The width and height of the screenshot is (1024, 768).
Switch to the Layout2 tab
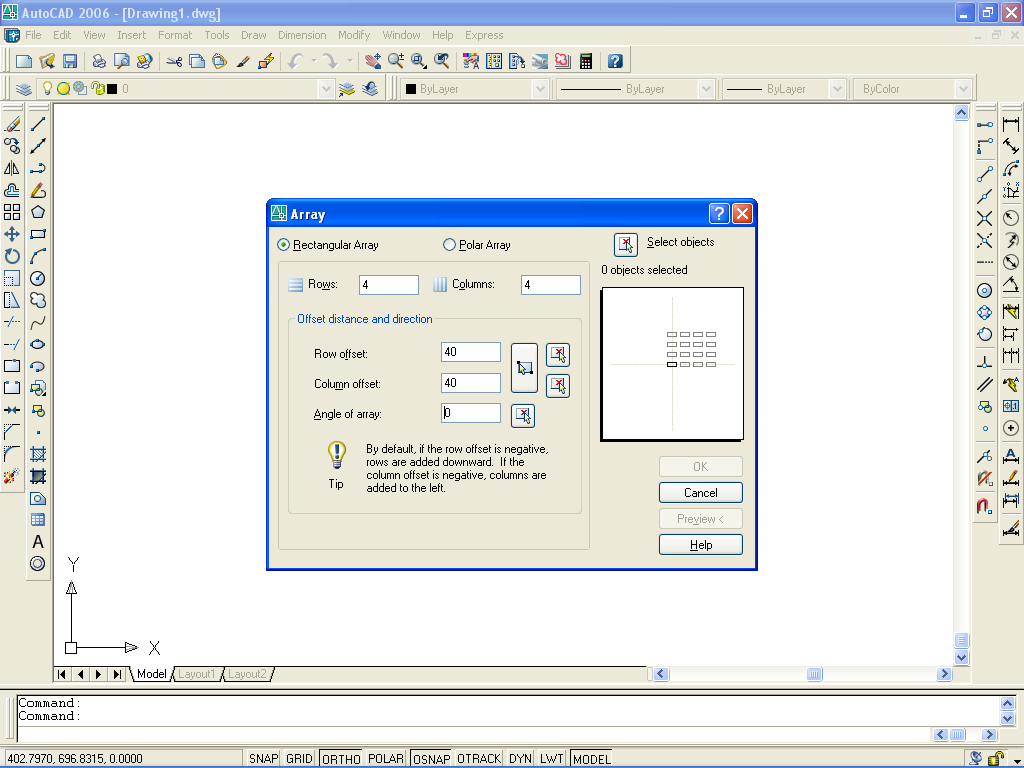247,674
